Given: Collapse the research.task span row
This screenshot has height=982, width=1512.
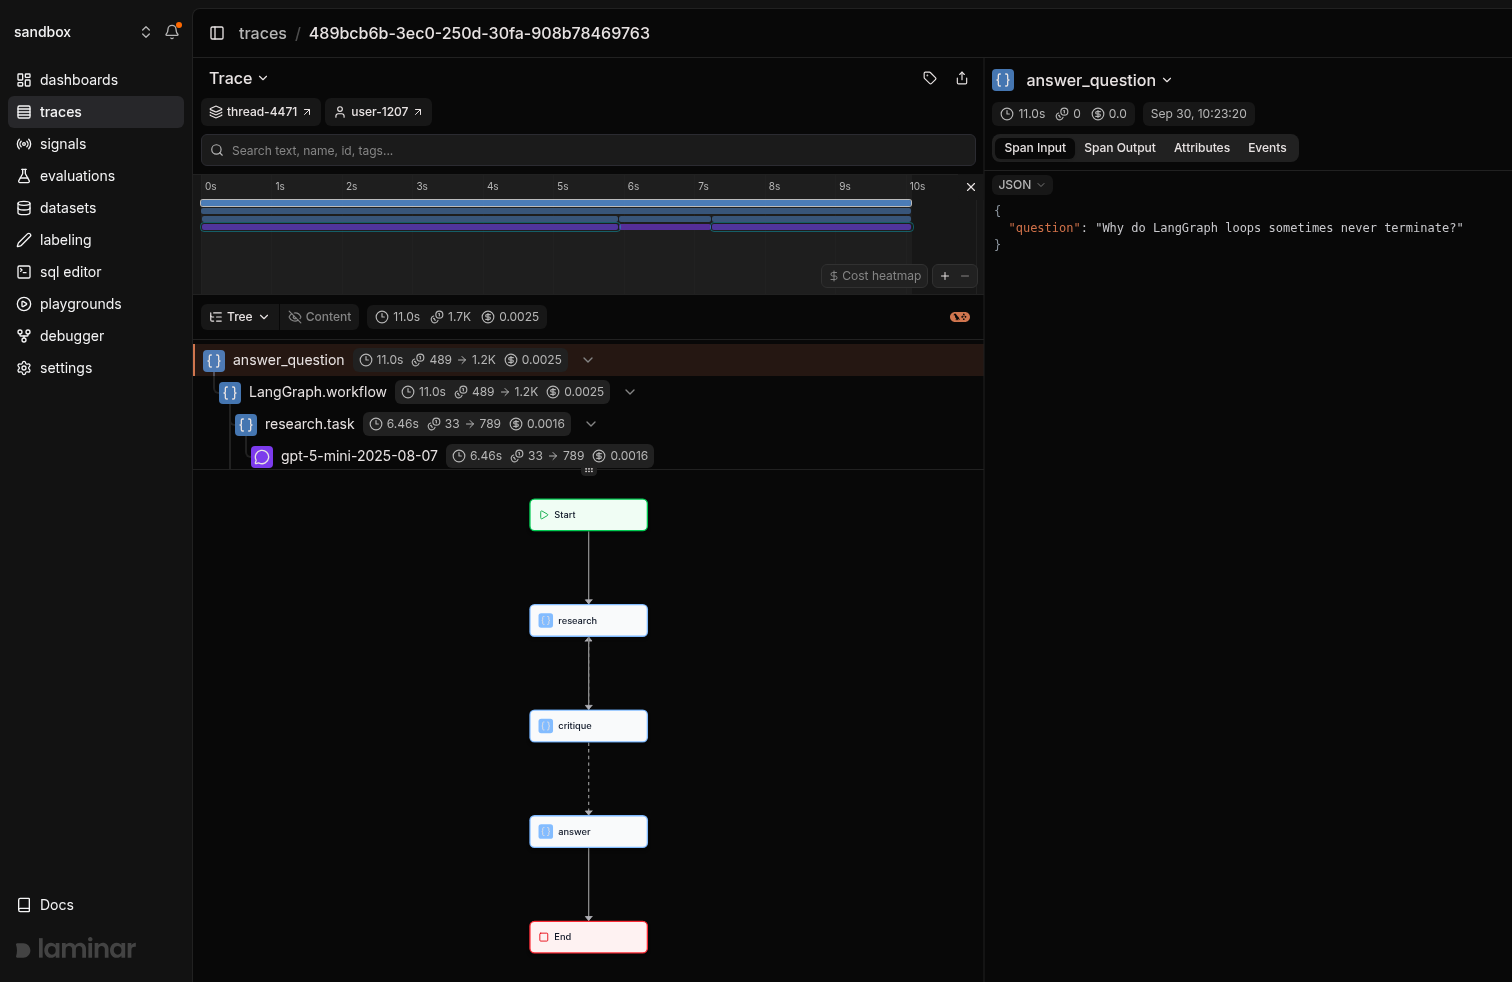Looking at the screenshot, I should 591,424.
